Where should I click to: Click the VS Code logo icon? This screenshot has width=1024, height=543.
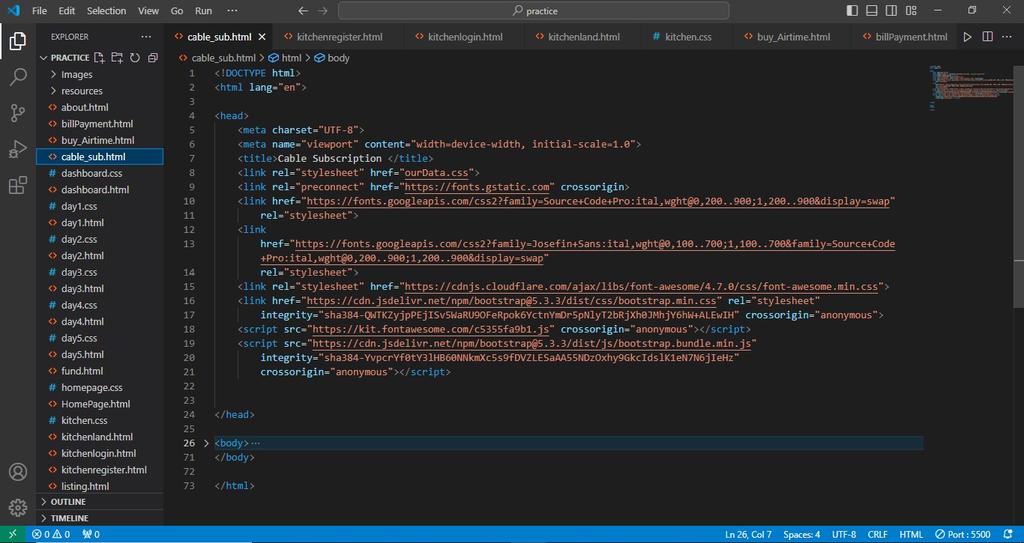tap(14, 10)
